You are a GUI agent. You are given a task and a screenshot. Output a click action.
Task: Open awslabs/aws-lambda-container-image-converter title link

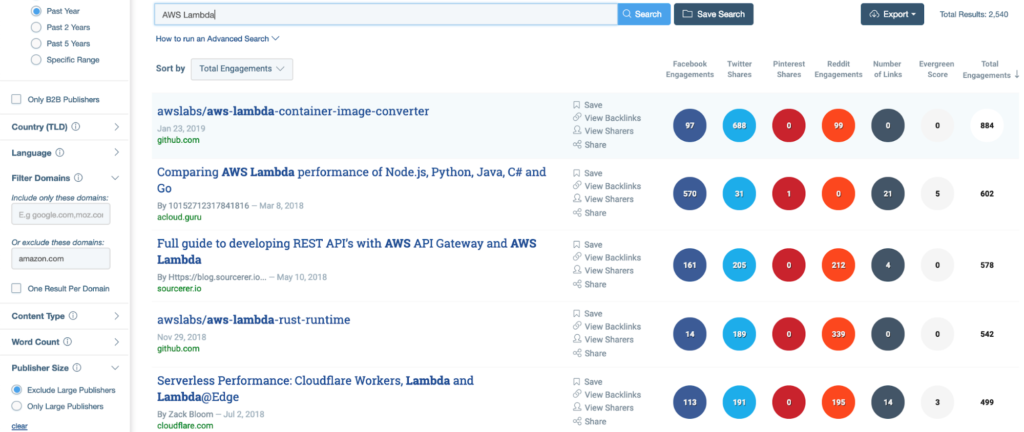tap(293, 111)
